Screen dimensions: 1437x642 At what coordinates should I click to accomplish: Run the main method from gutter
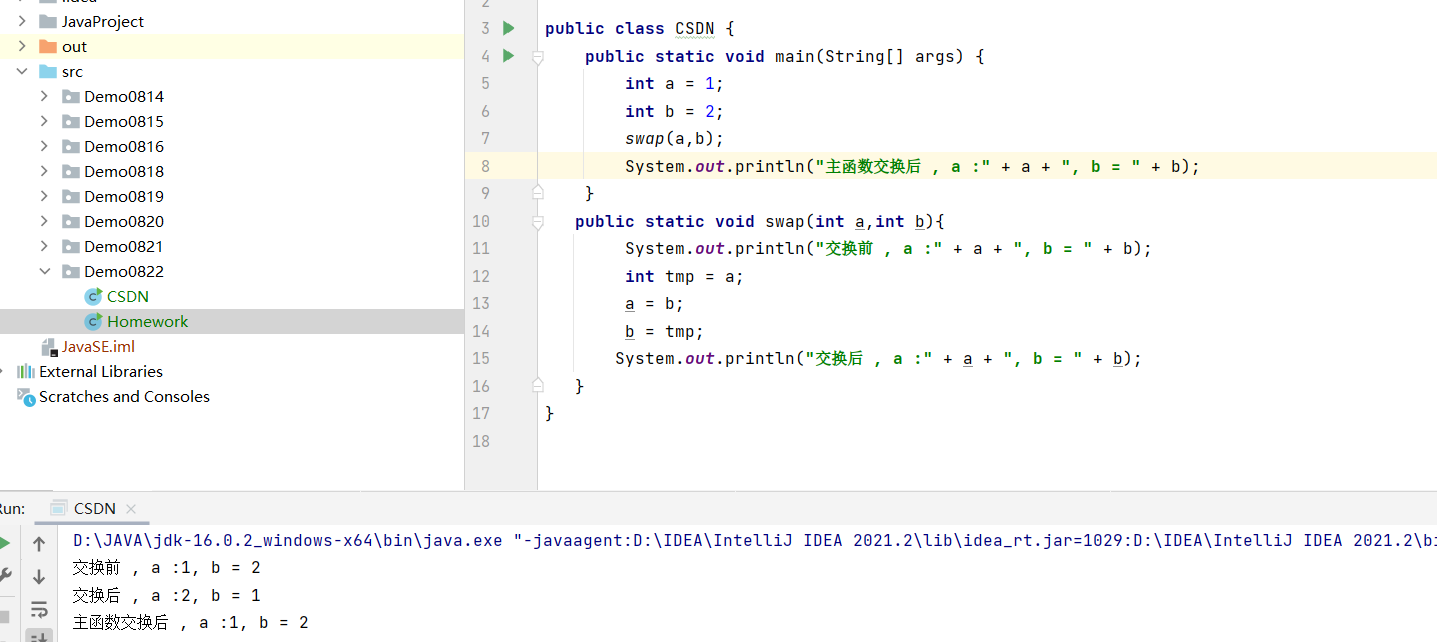[x=509, y=56]
